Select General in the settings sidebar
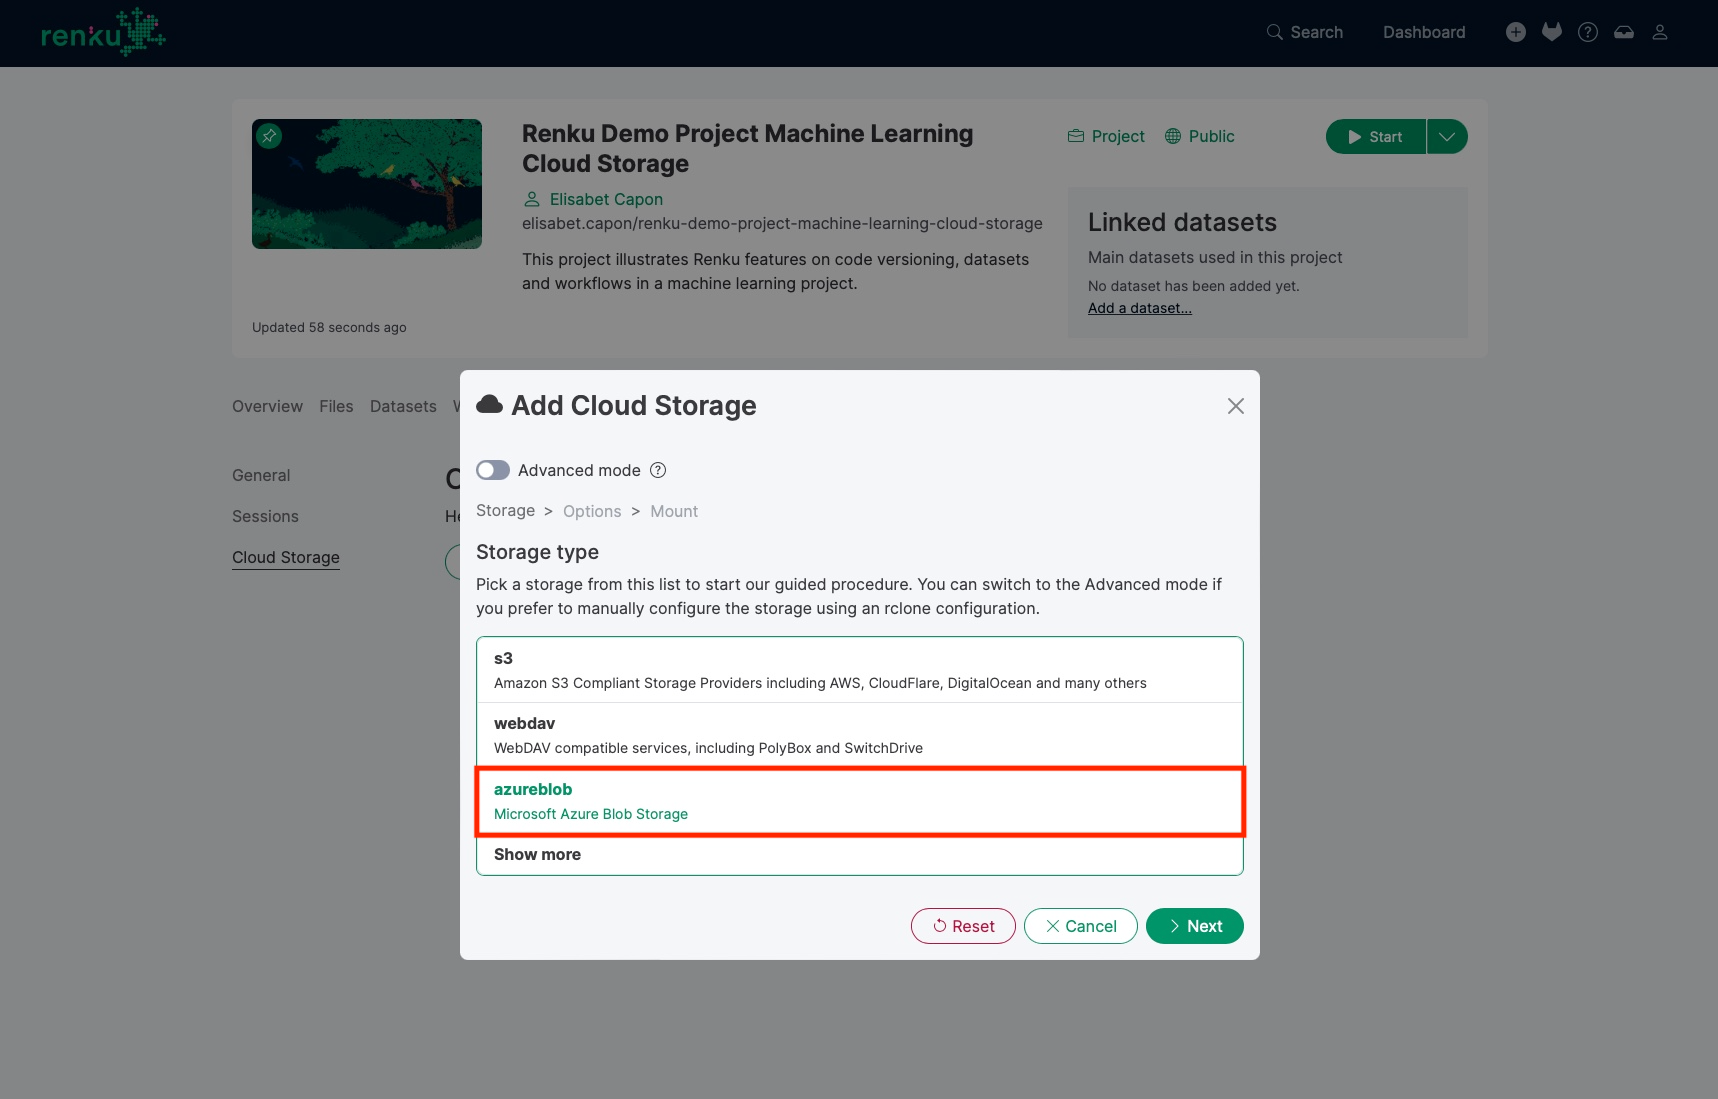Screen dimensions: 1718x1099 [261, 475]
